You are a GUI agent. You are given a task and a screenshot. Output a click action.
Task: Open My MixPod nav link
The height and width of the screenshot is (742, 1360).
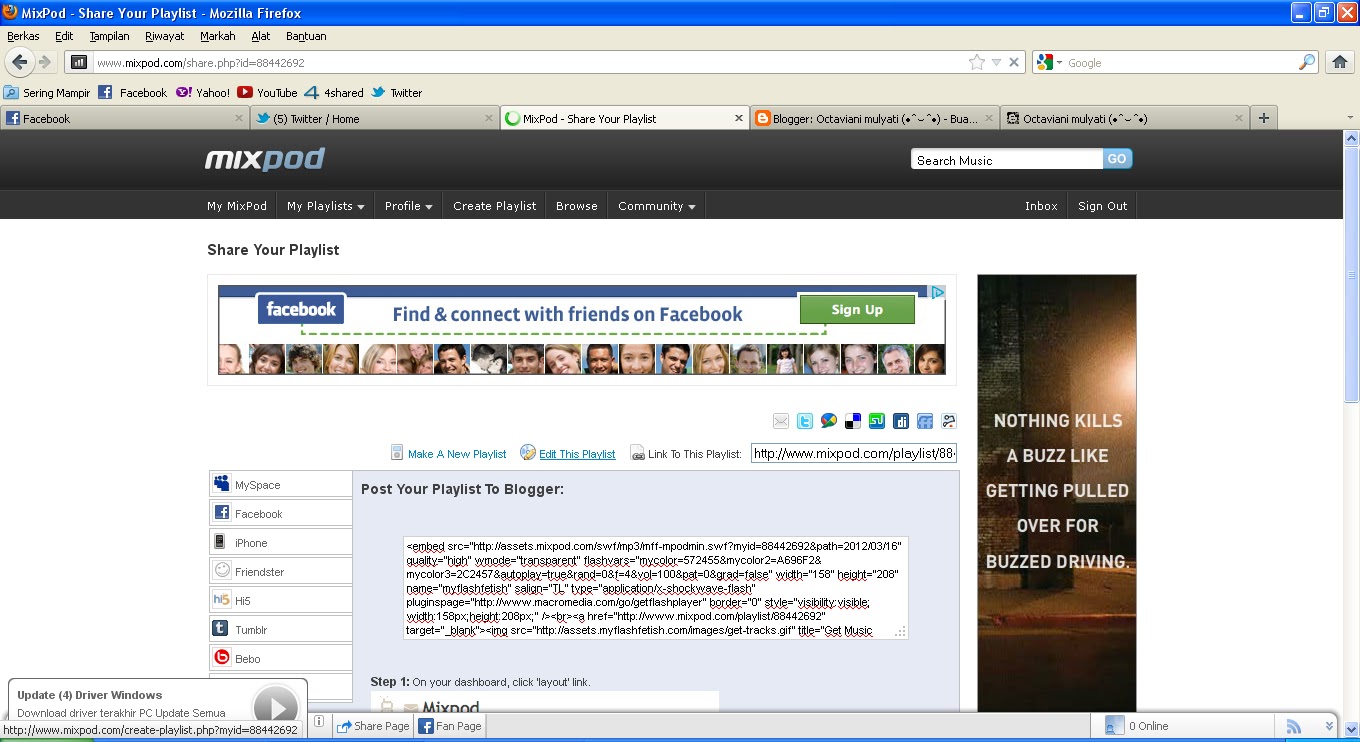click(x=237, y=206)
